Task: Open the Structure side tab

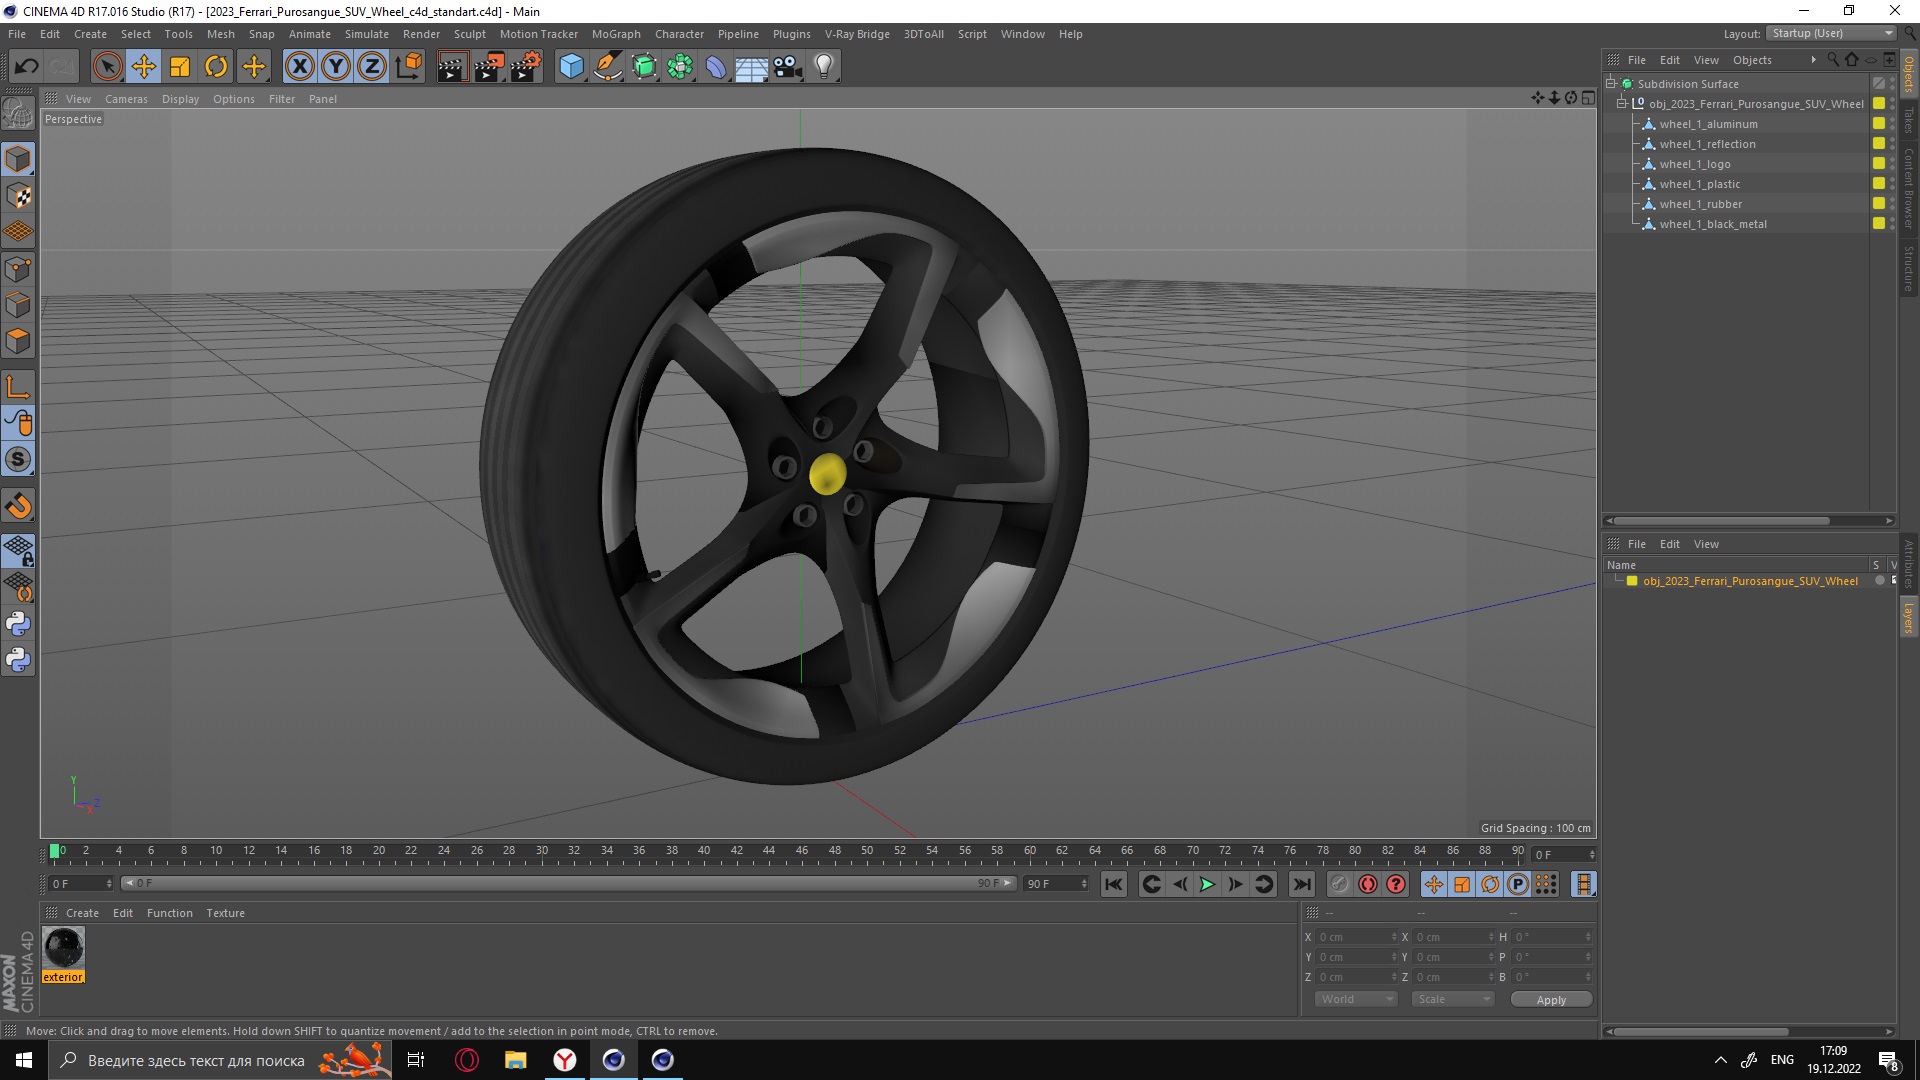Action: [1908, 268]
